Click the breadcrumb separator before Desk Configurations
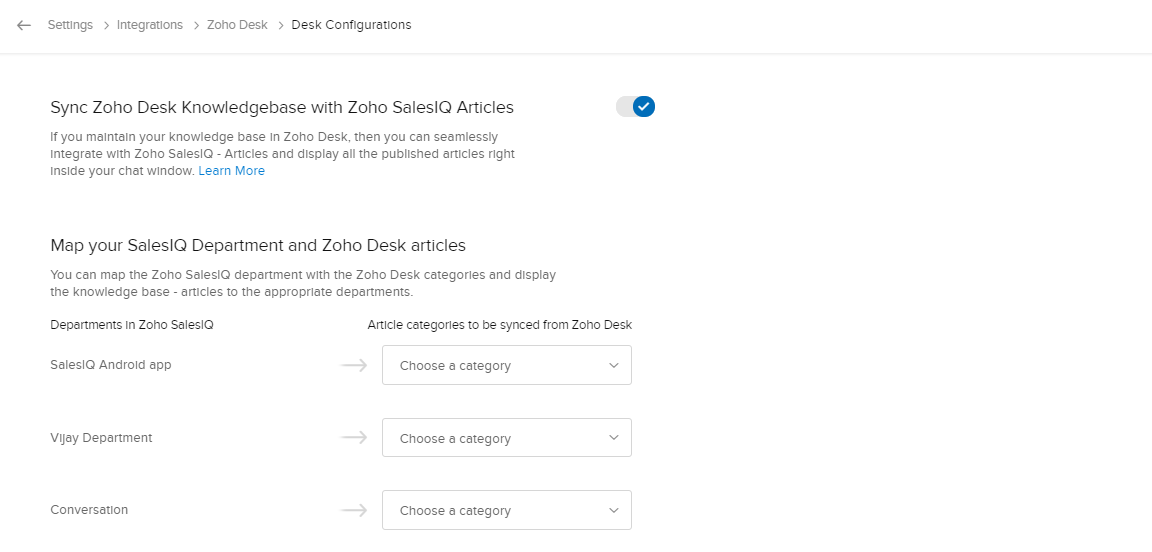 click(280, 25)
